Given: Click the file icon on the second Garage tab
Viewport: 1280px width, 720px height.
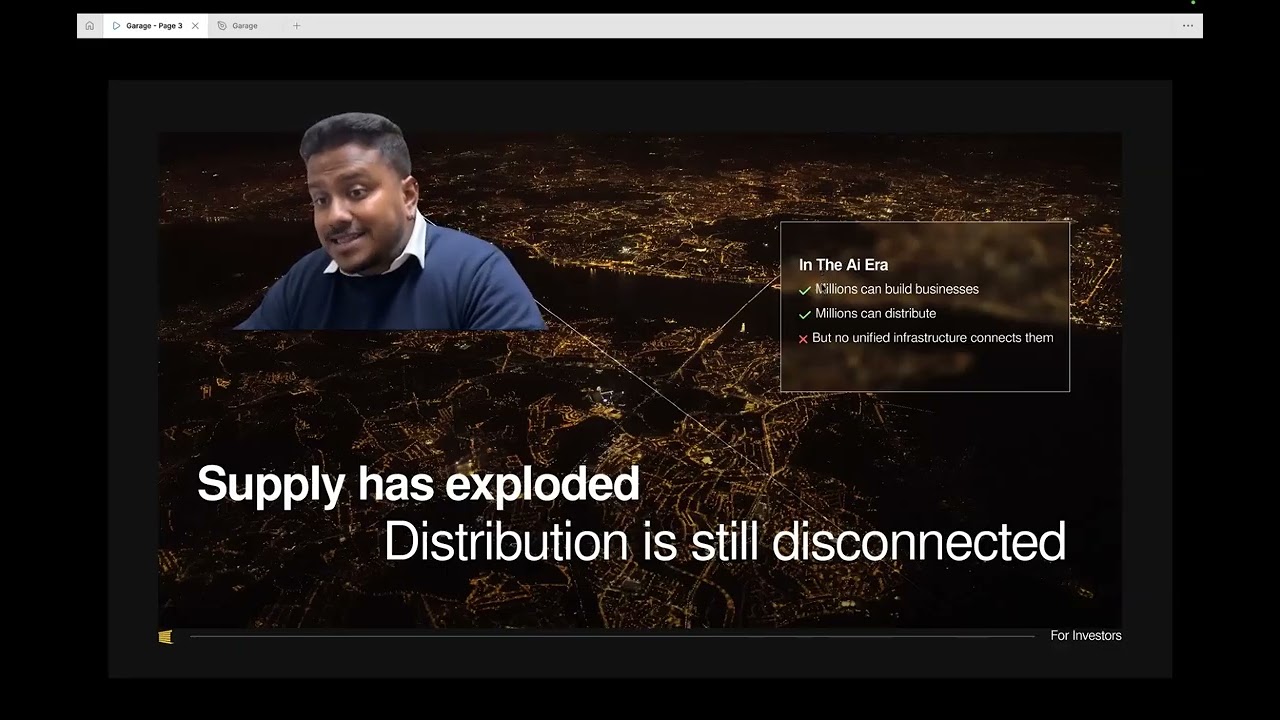Looking at the screenshot, I should coord(222,26).
